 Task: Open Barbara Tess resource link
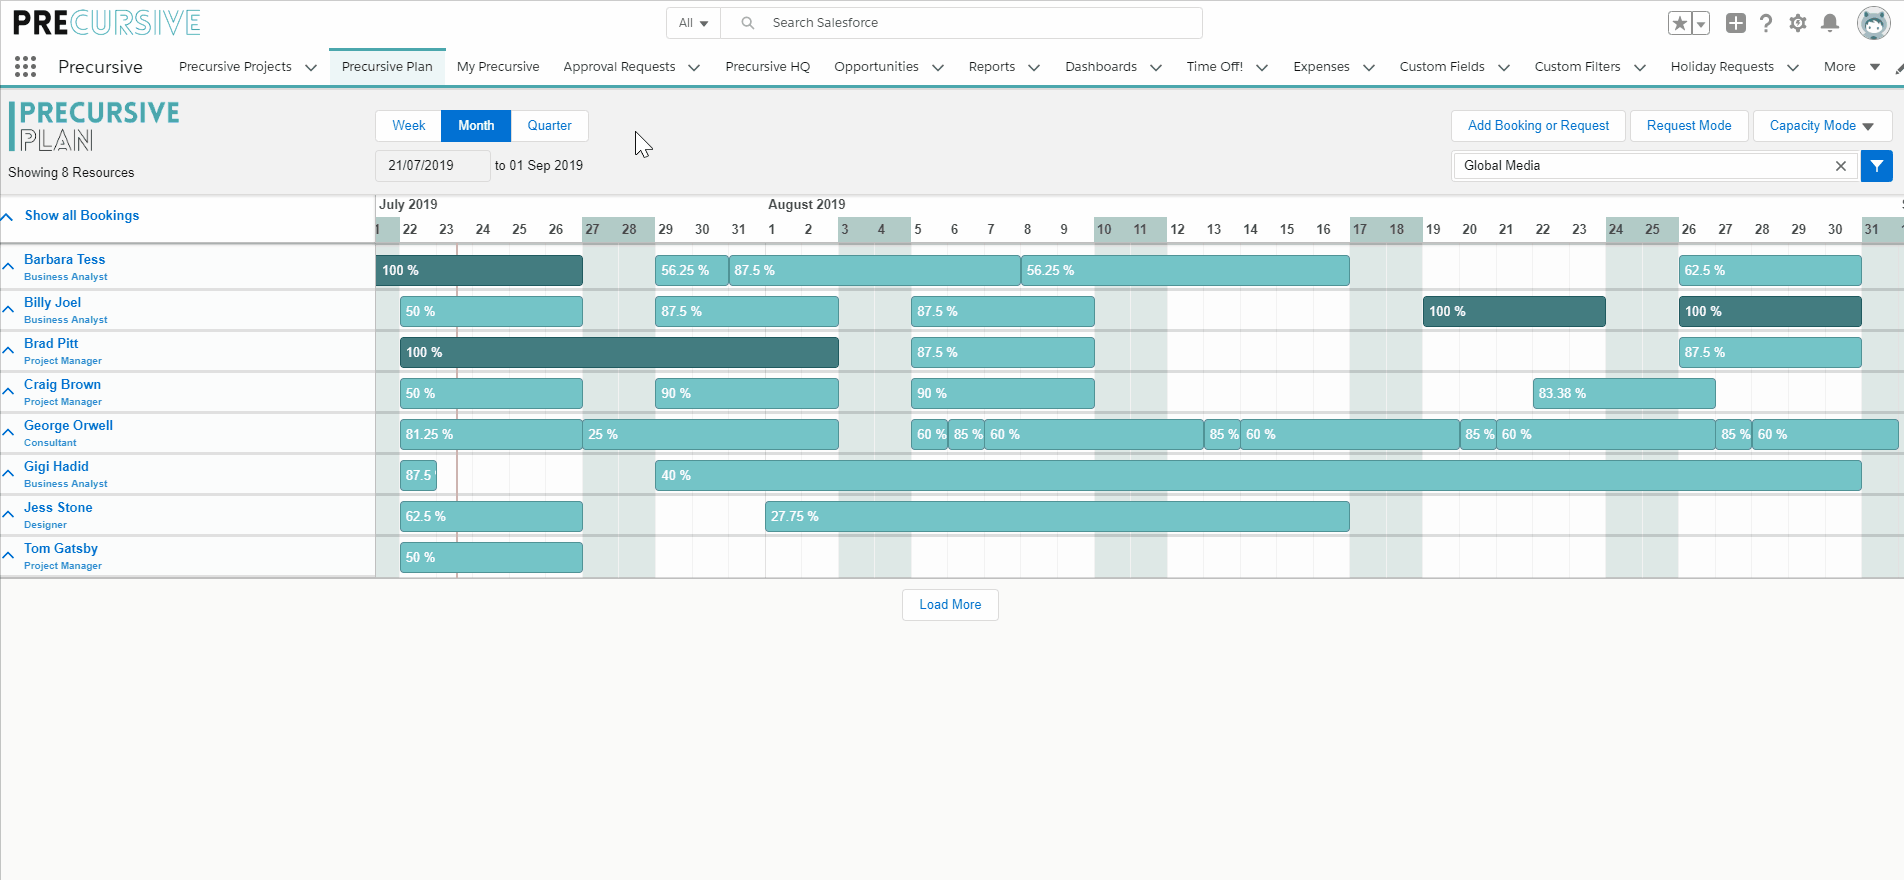click(64, 260)
